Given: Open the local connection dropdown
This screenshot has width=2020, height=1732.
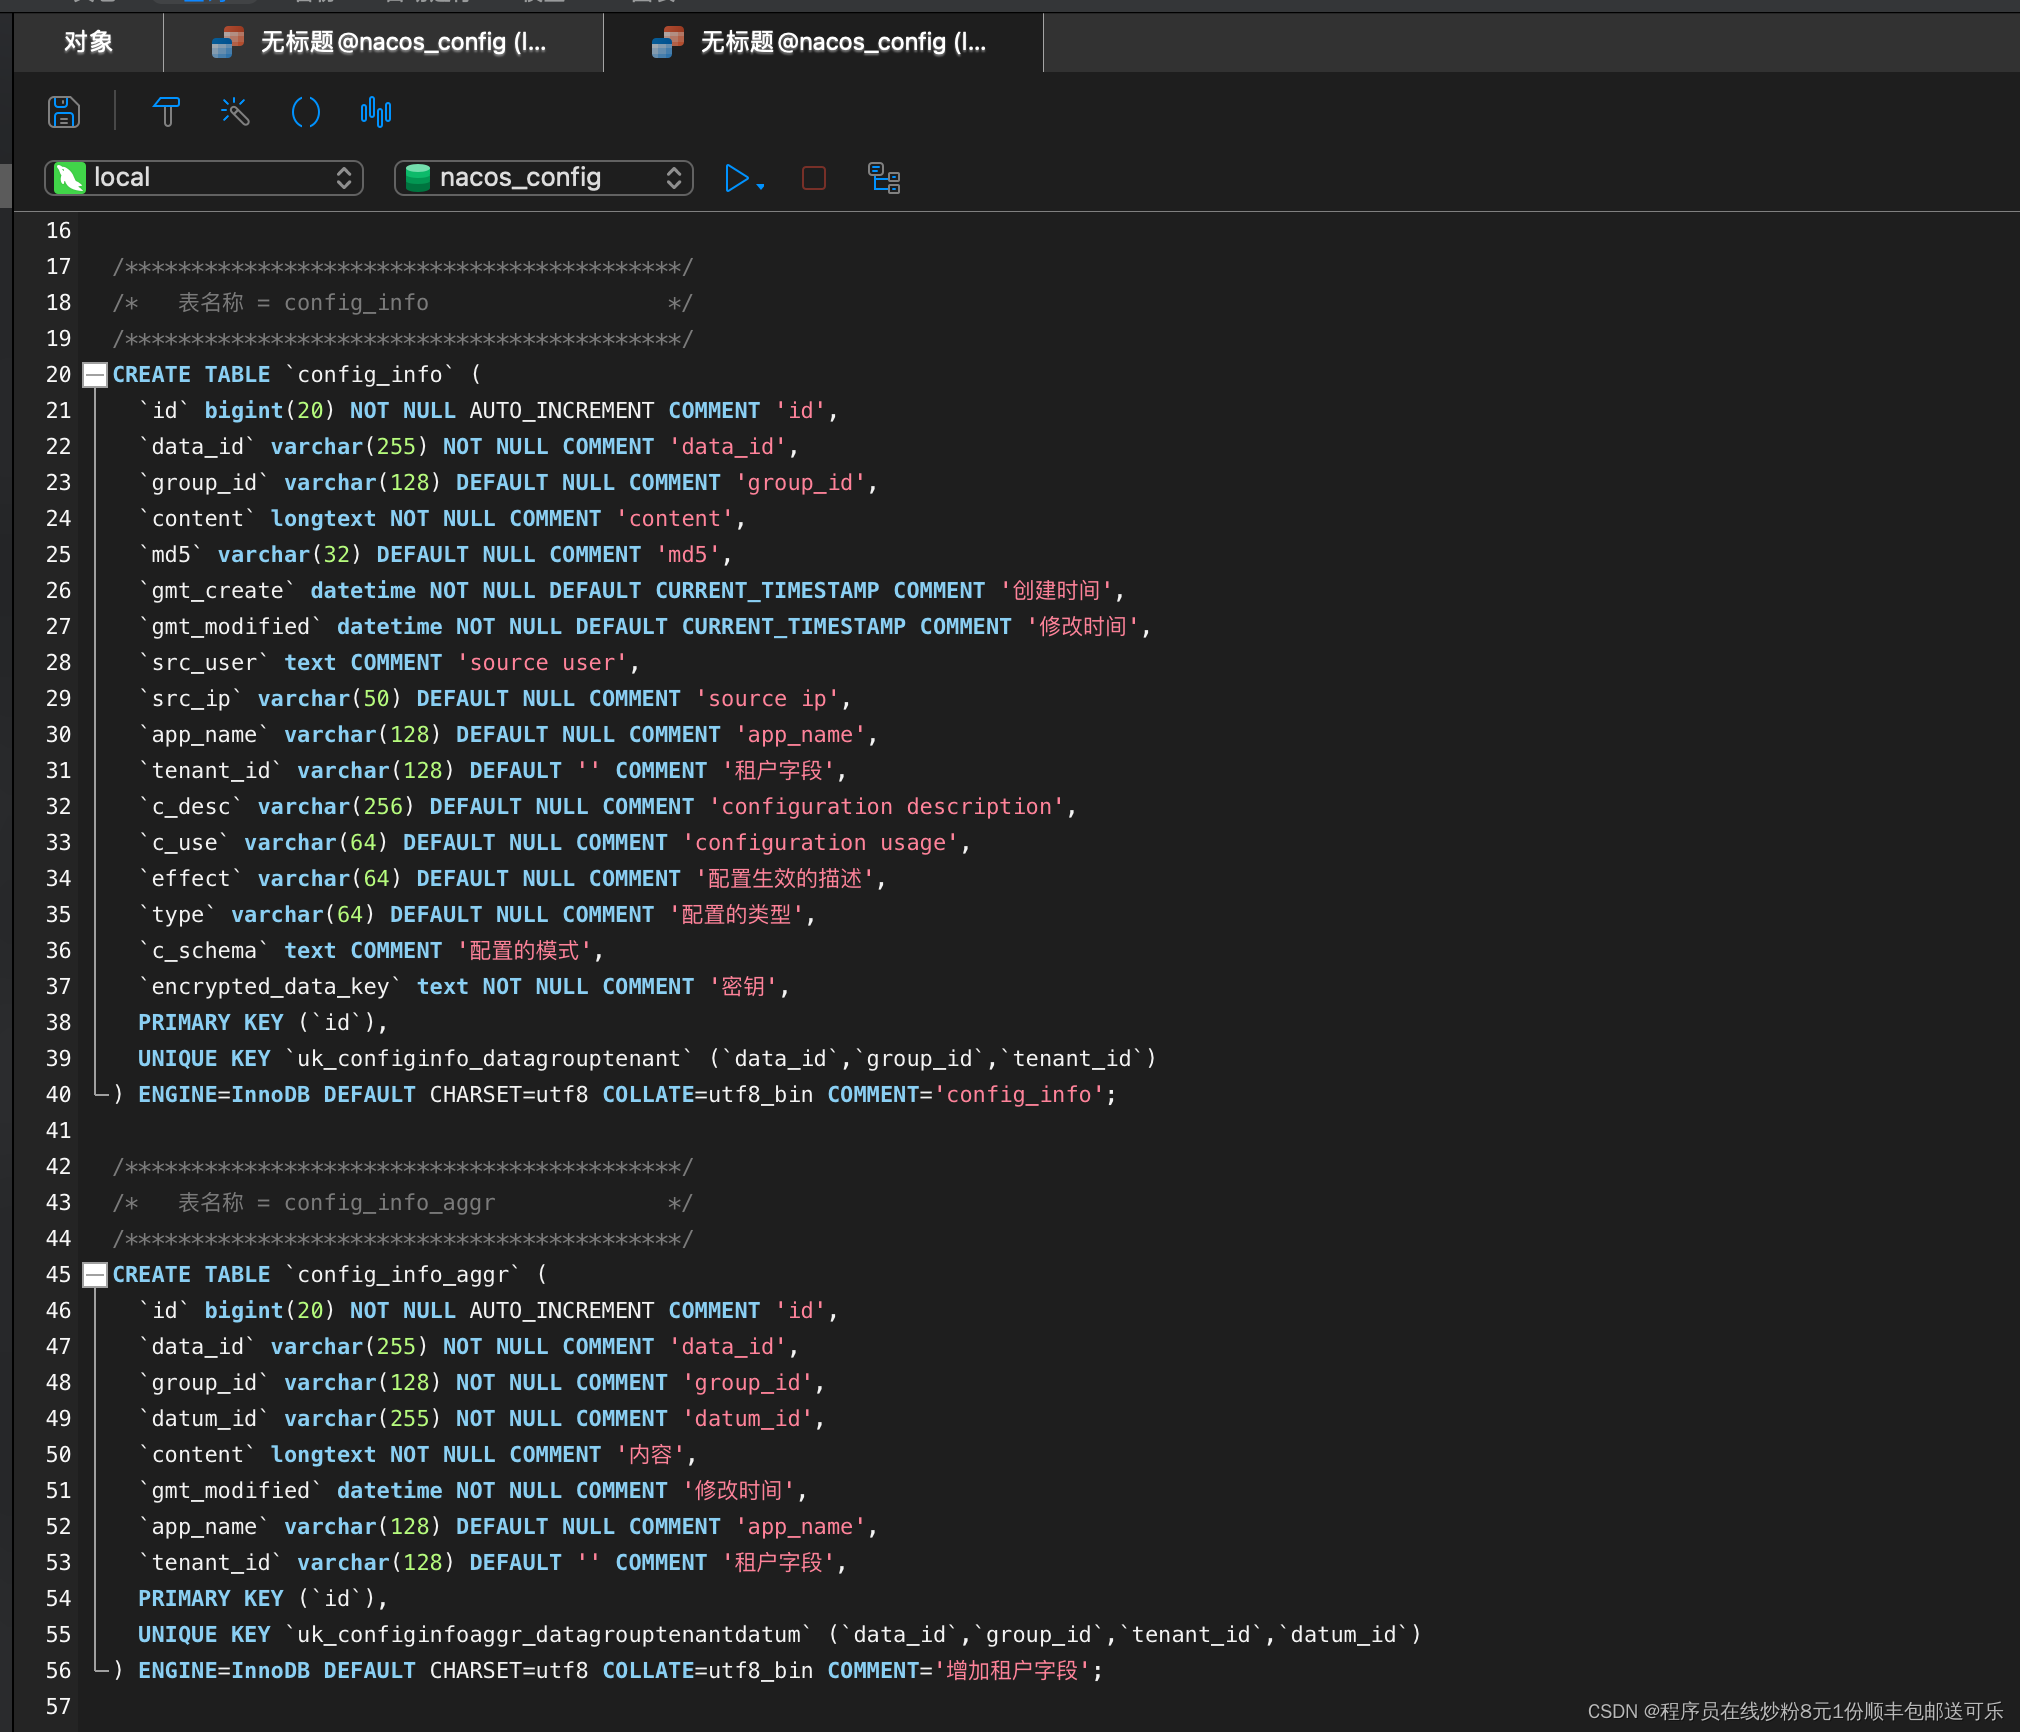Looking at the screenshot, I should click(204, 178).
